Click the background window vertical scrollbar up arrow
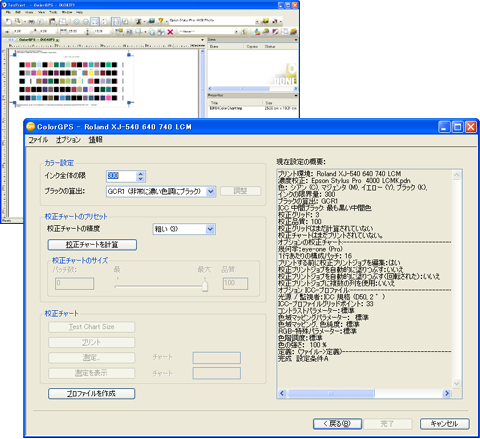480x439 pixels. coord(202,52)
